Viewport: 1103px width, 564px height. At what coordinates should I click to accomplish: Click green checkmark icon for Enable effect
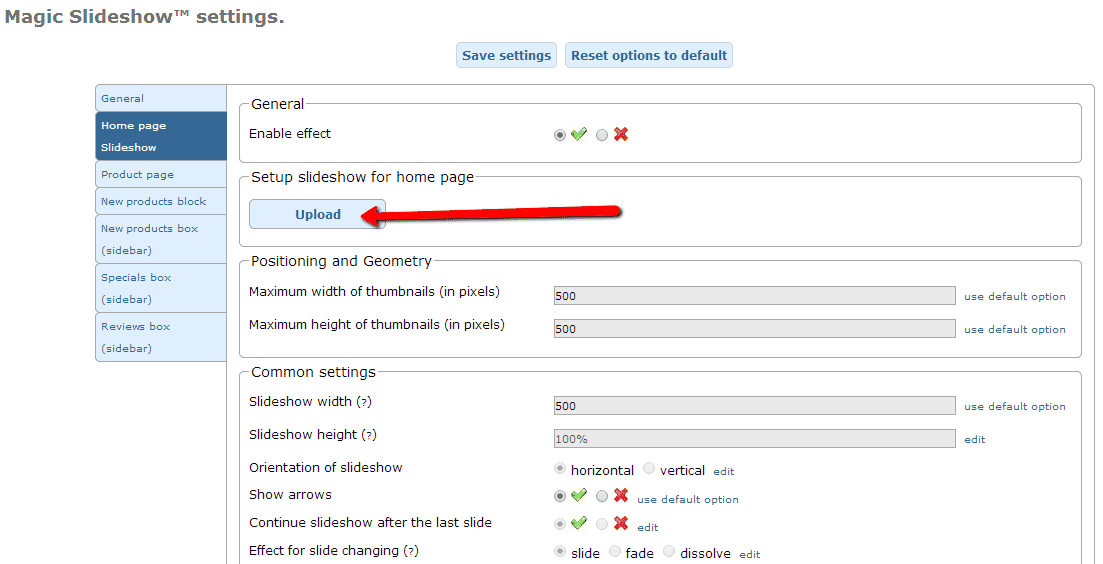coord(578,134)
